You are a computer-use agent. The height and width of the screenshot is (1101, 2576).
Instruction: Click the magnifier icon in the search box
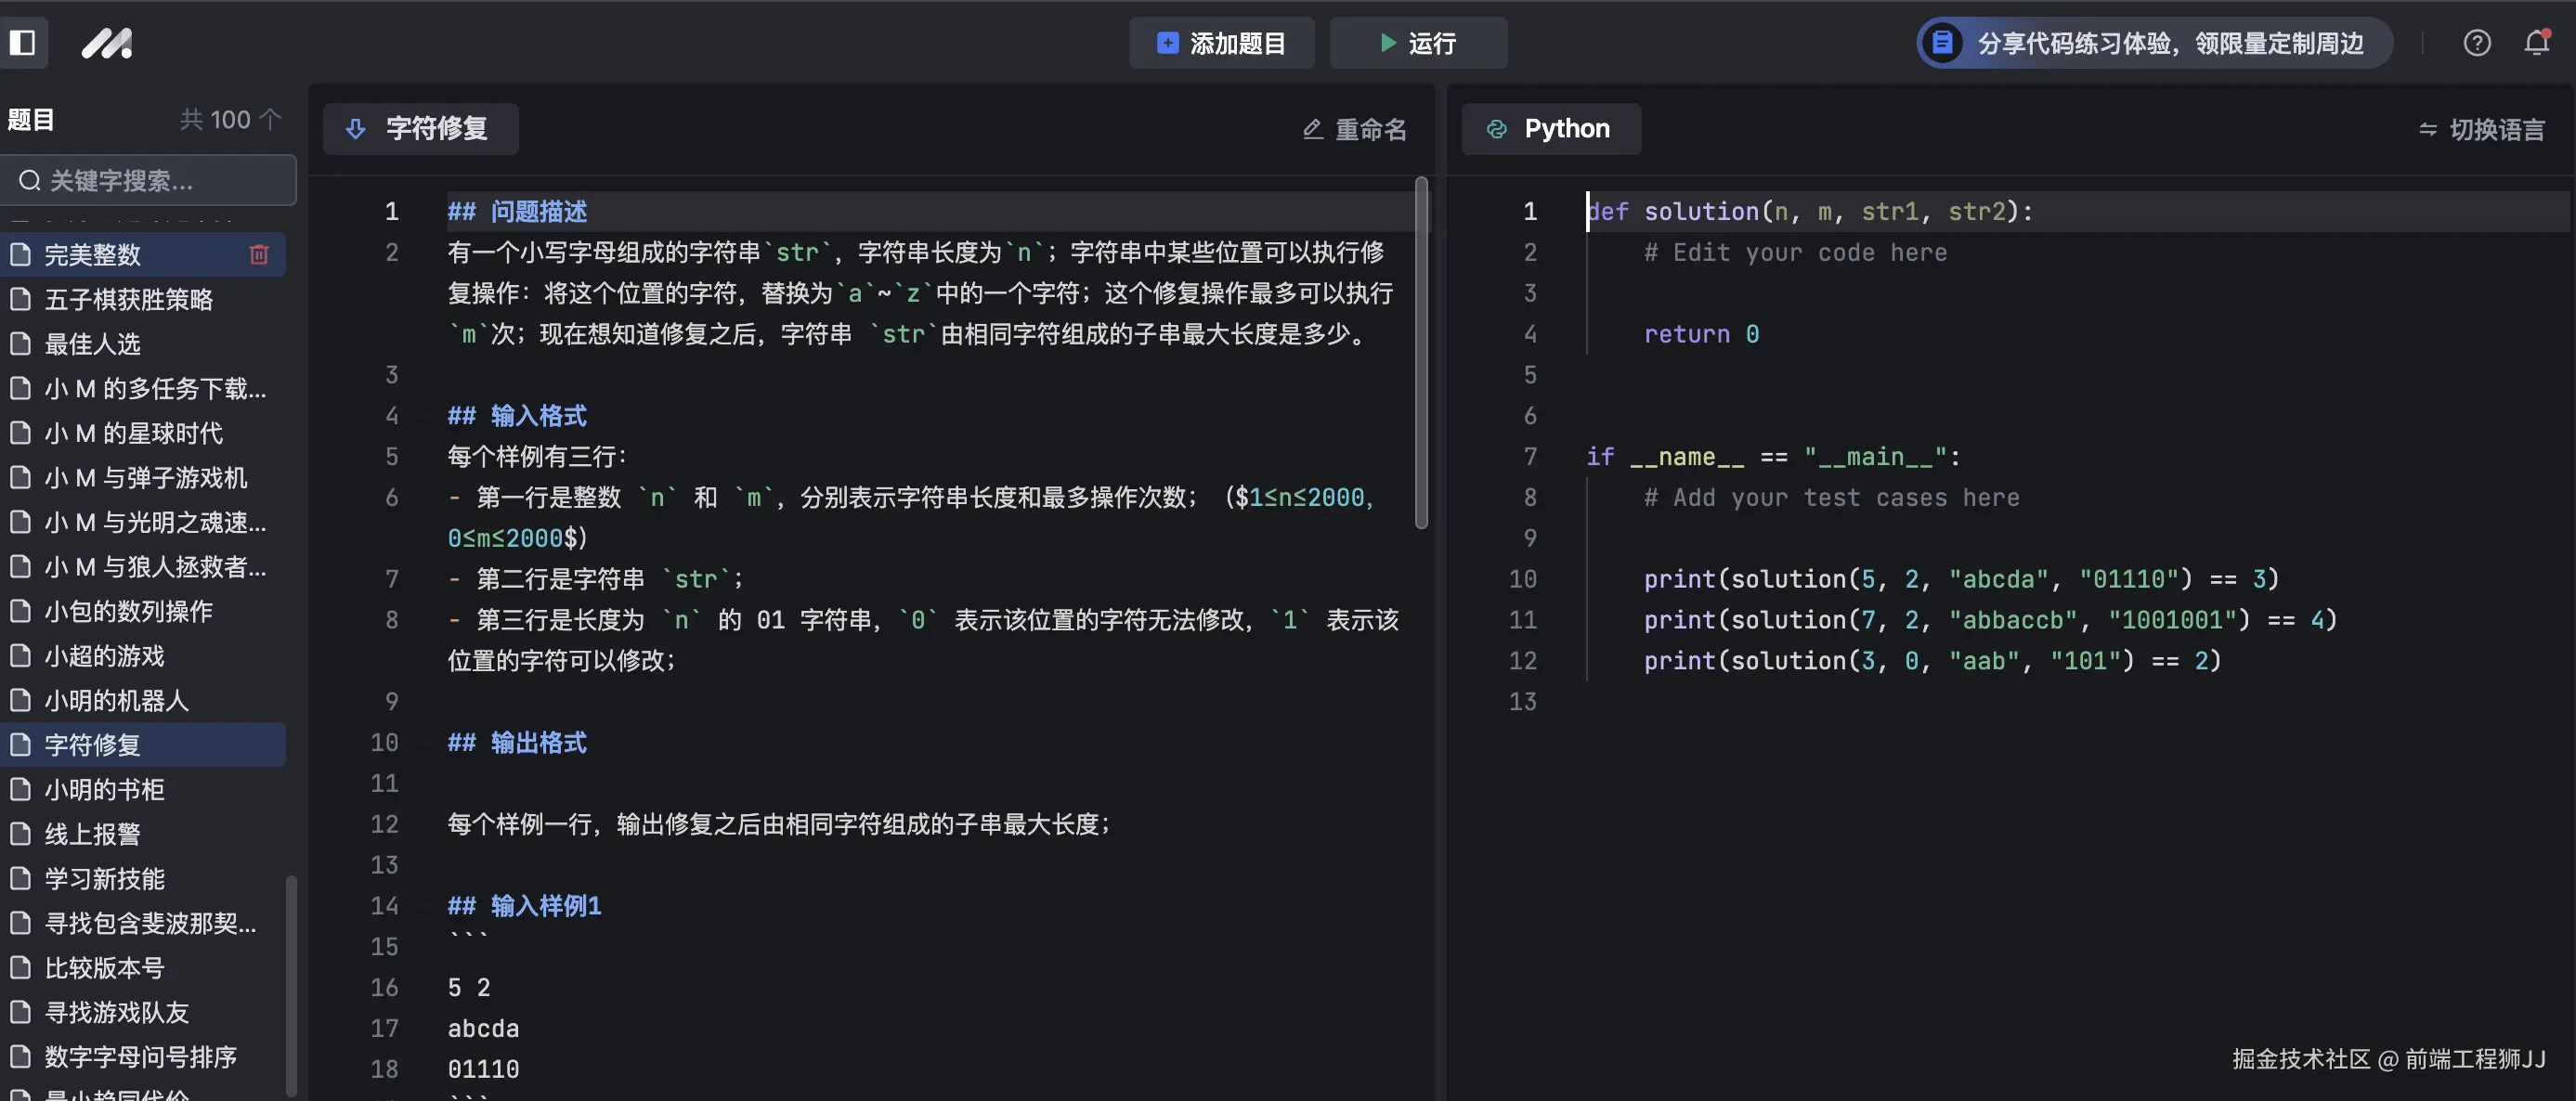pyautogui.click(x=30, y=180)
